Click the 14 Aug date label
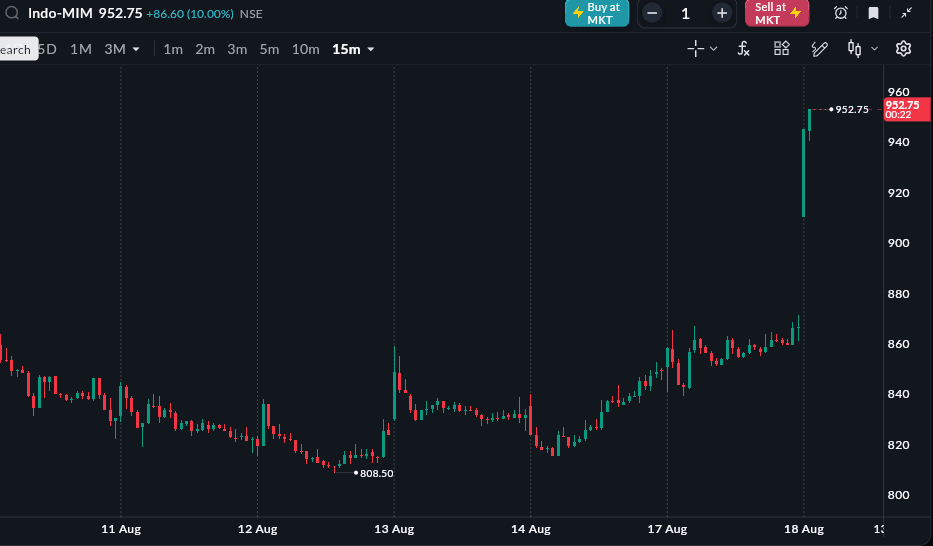 531,529
